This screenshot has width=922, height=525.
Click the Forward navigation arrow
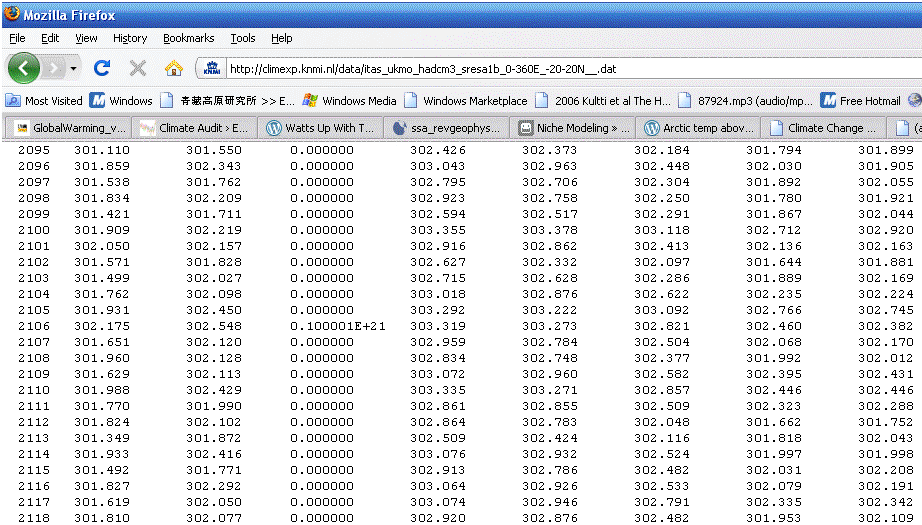[53, 68]
